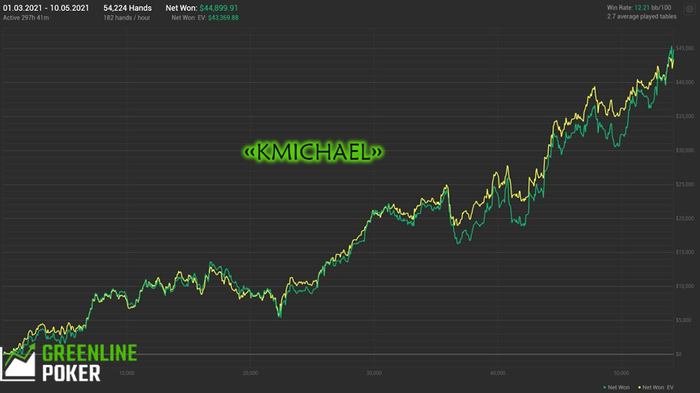Click the $25,000 y-axis label
Screen dimensions: 700x393
pos(685,184)
